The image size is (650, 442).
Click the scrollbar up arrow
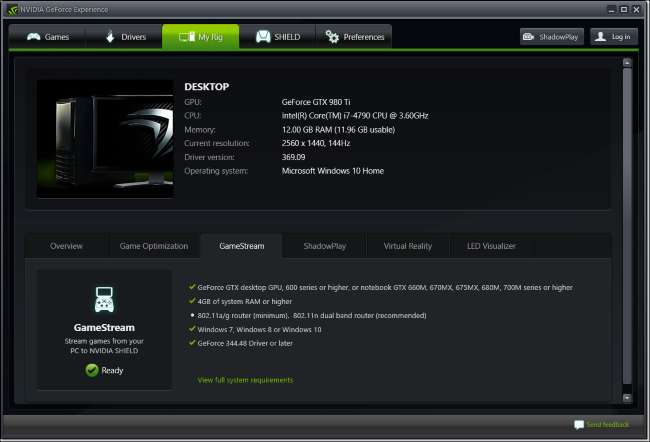click(x=627, y=63)
